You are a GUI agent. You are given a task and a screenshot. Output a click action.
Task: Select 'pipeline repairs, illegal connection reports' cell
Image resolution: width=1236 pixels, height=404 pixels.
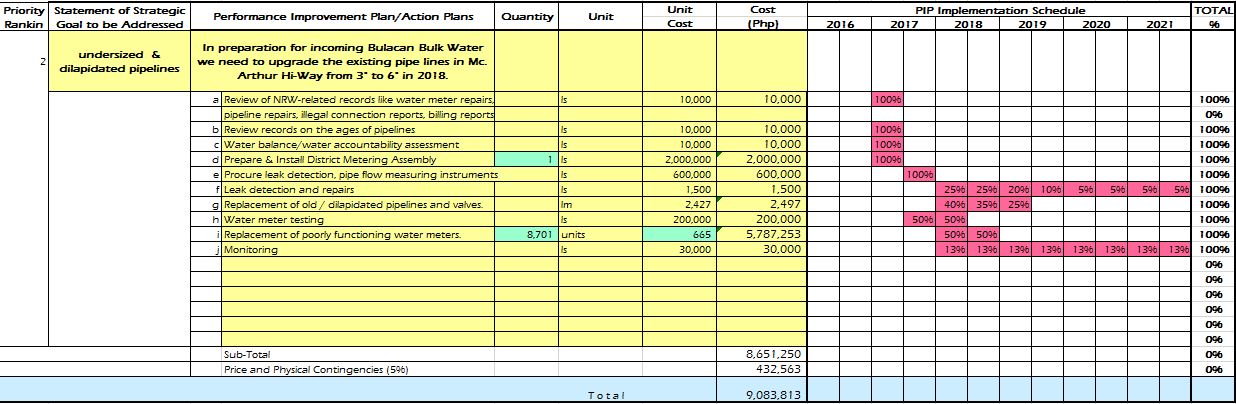pos(358,115)
